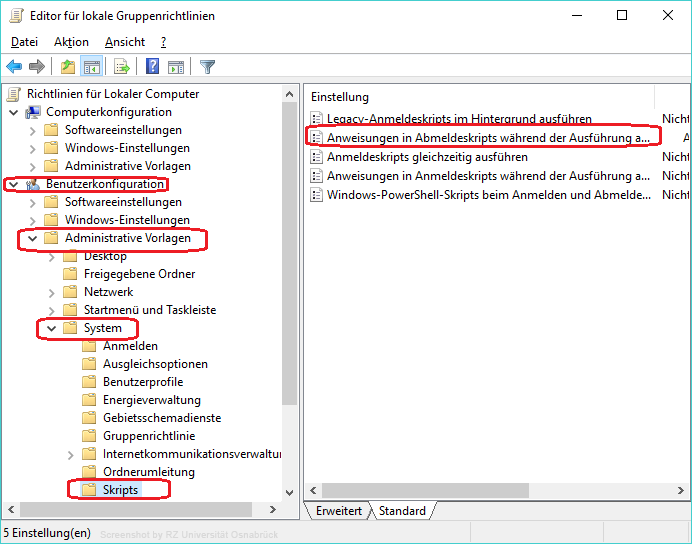The image size is (692, 544).
Task: Click the Back arrow toolbar icon
Action: [14, 67]
